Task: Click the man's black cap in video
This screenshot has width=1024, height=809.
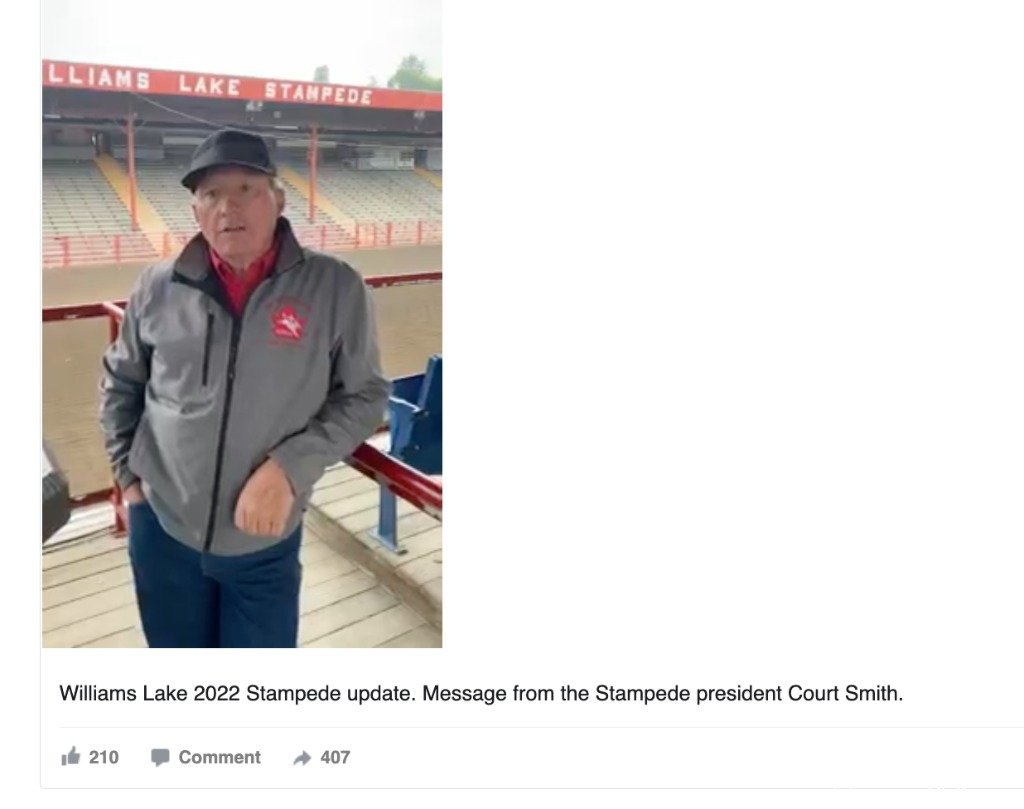Action: point(229,157)
